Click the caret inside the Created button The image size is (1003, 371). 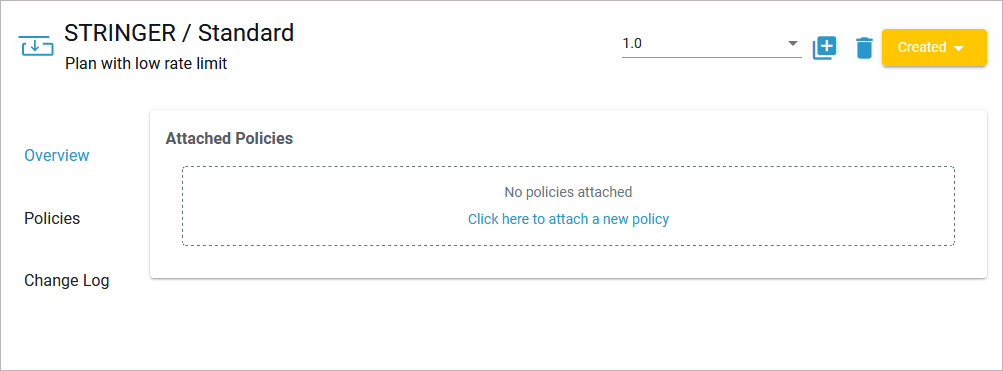point(958,49)
